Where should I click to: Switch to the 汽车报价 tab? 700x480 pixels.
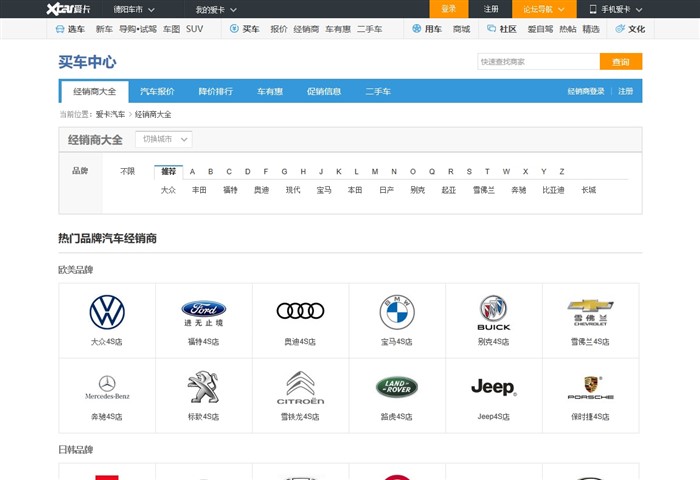click(157, 92)
